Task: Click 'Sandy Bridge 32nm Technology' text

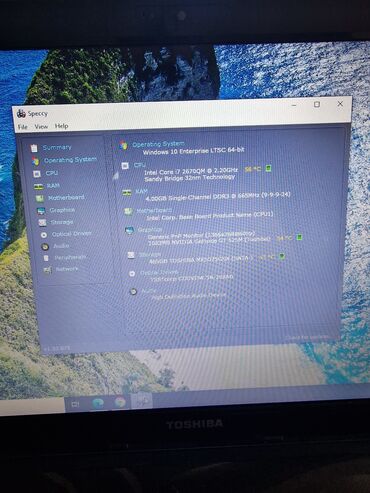Action: (x=189, y=178)
